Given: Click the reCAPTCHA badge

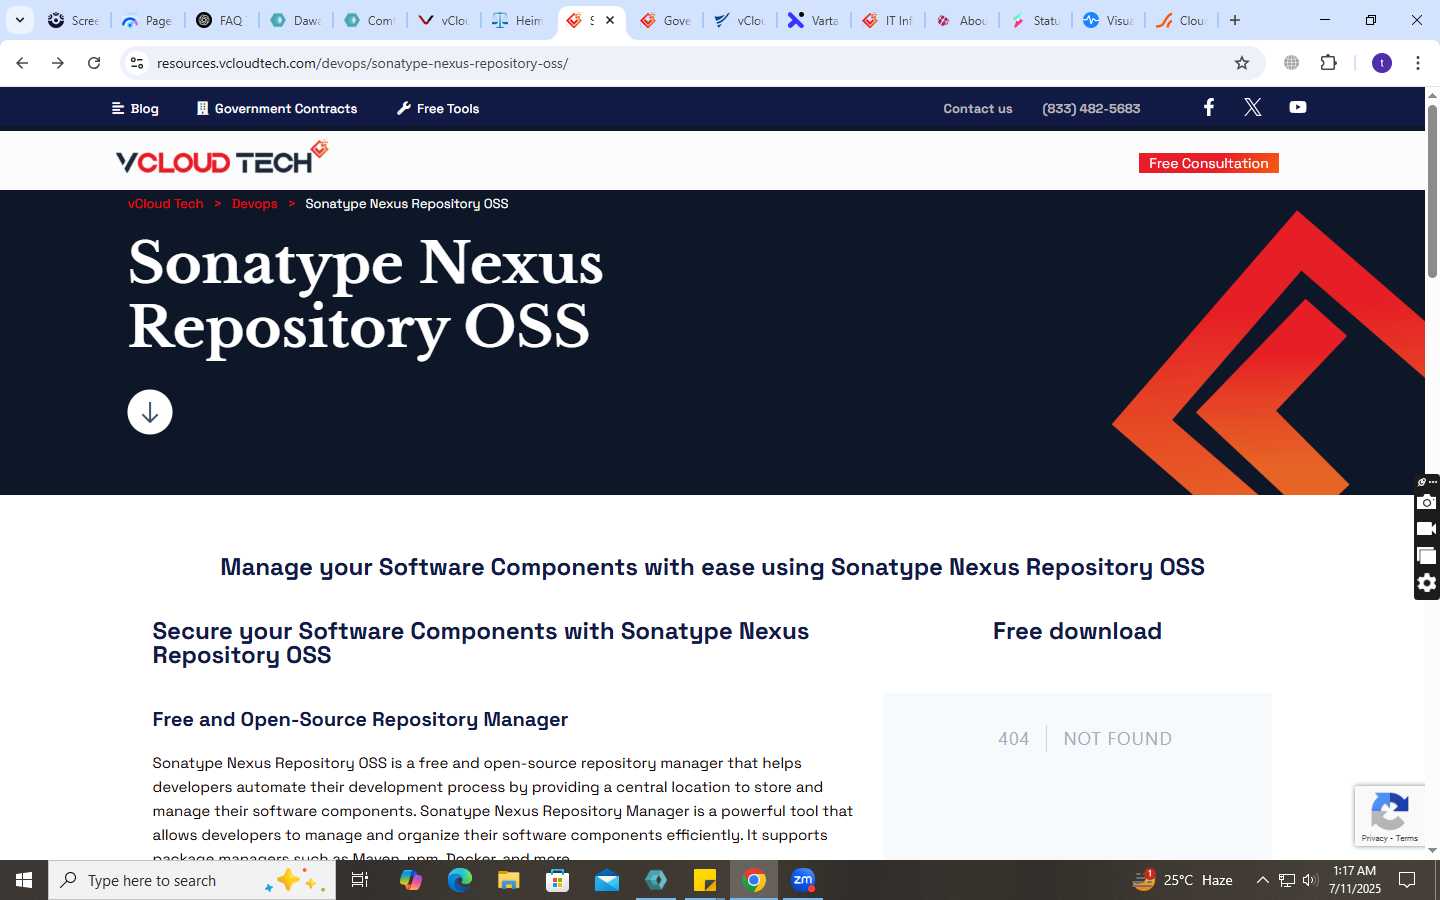Looking at the screenshot, I should click(1390, 816).
